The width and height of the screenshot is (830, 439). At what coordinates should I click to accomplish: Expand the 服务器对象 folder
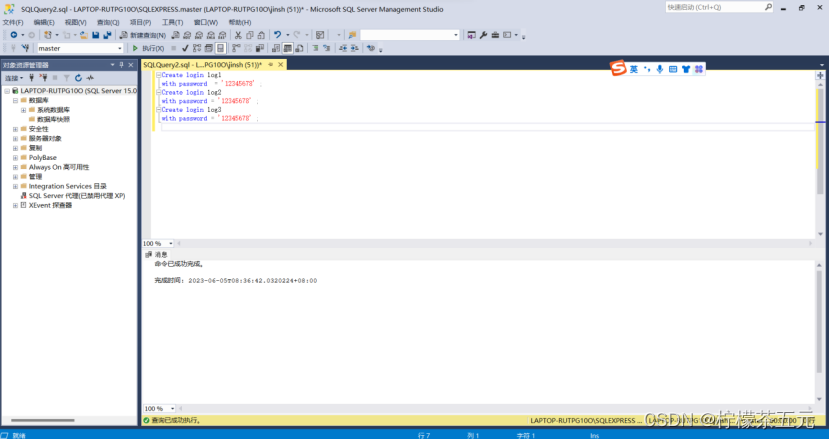tap(15, 139)
